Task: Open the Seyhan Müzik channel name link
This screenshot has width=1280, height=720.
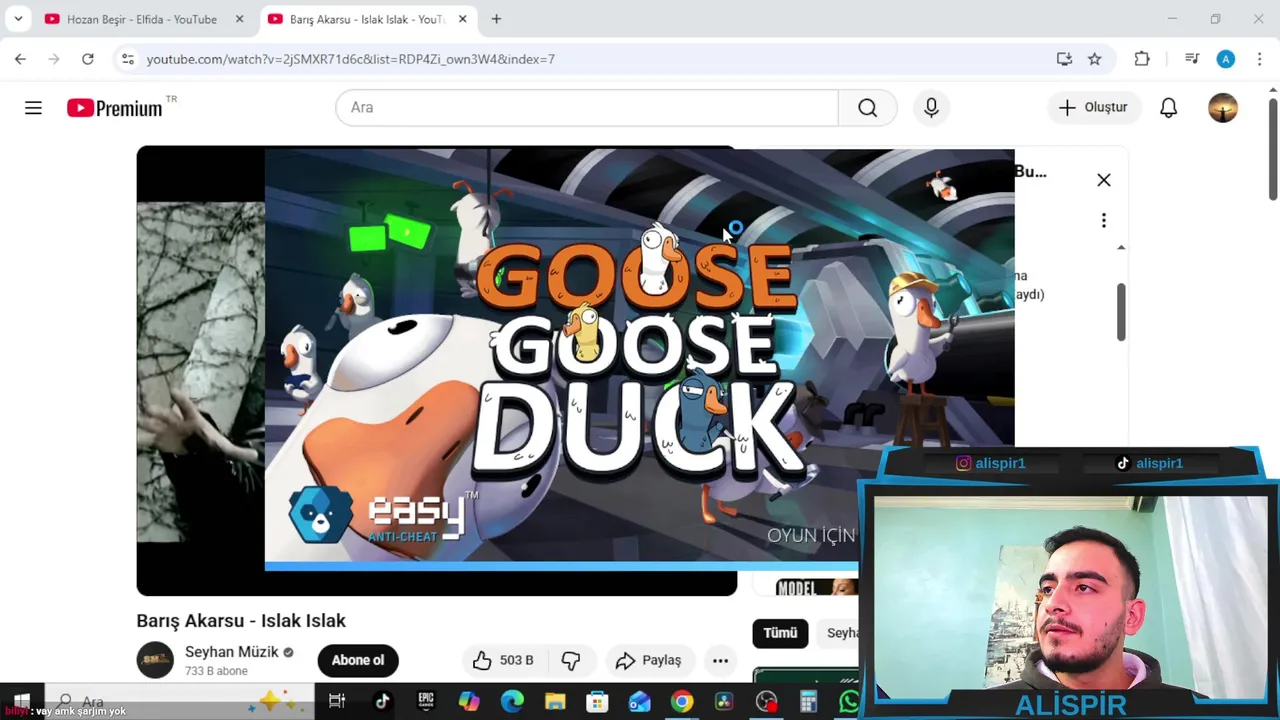Action: pos(232,652)
